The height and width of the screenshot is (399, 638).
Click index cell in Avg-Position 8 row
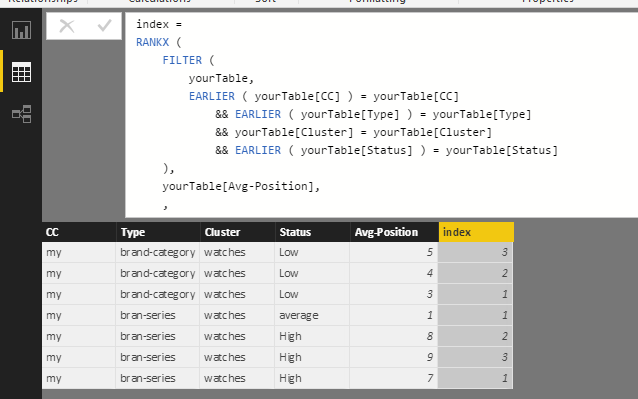tap(475, 336)
